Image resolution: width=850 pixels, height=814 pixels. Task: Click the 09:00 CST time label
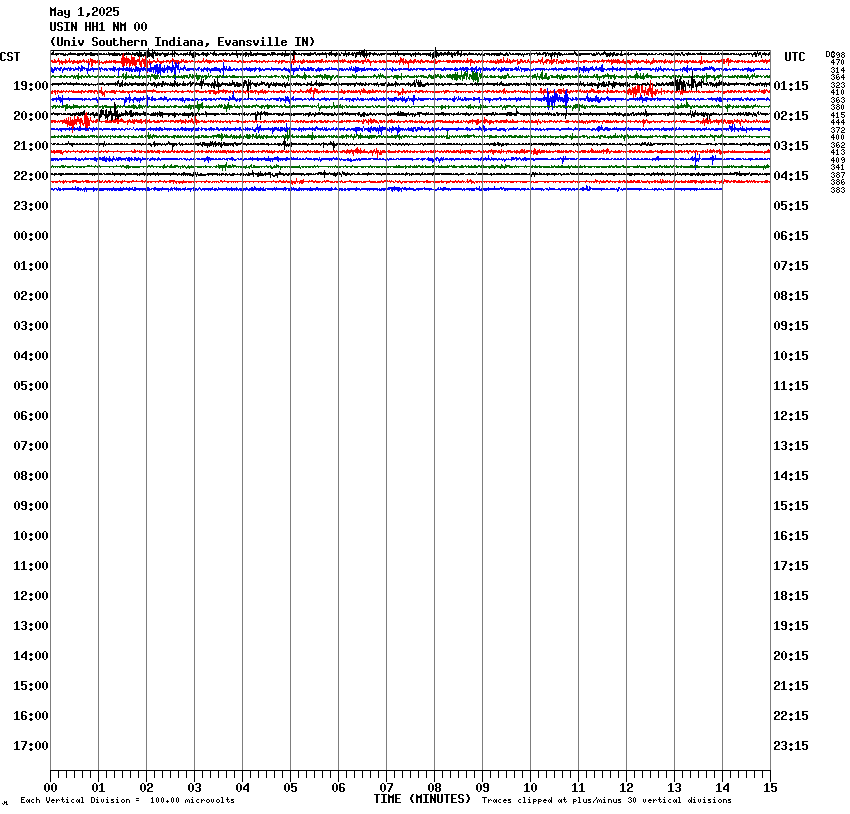[31, 506]
